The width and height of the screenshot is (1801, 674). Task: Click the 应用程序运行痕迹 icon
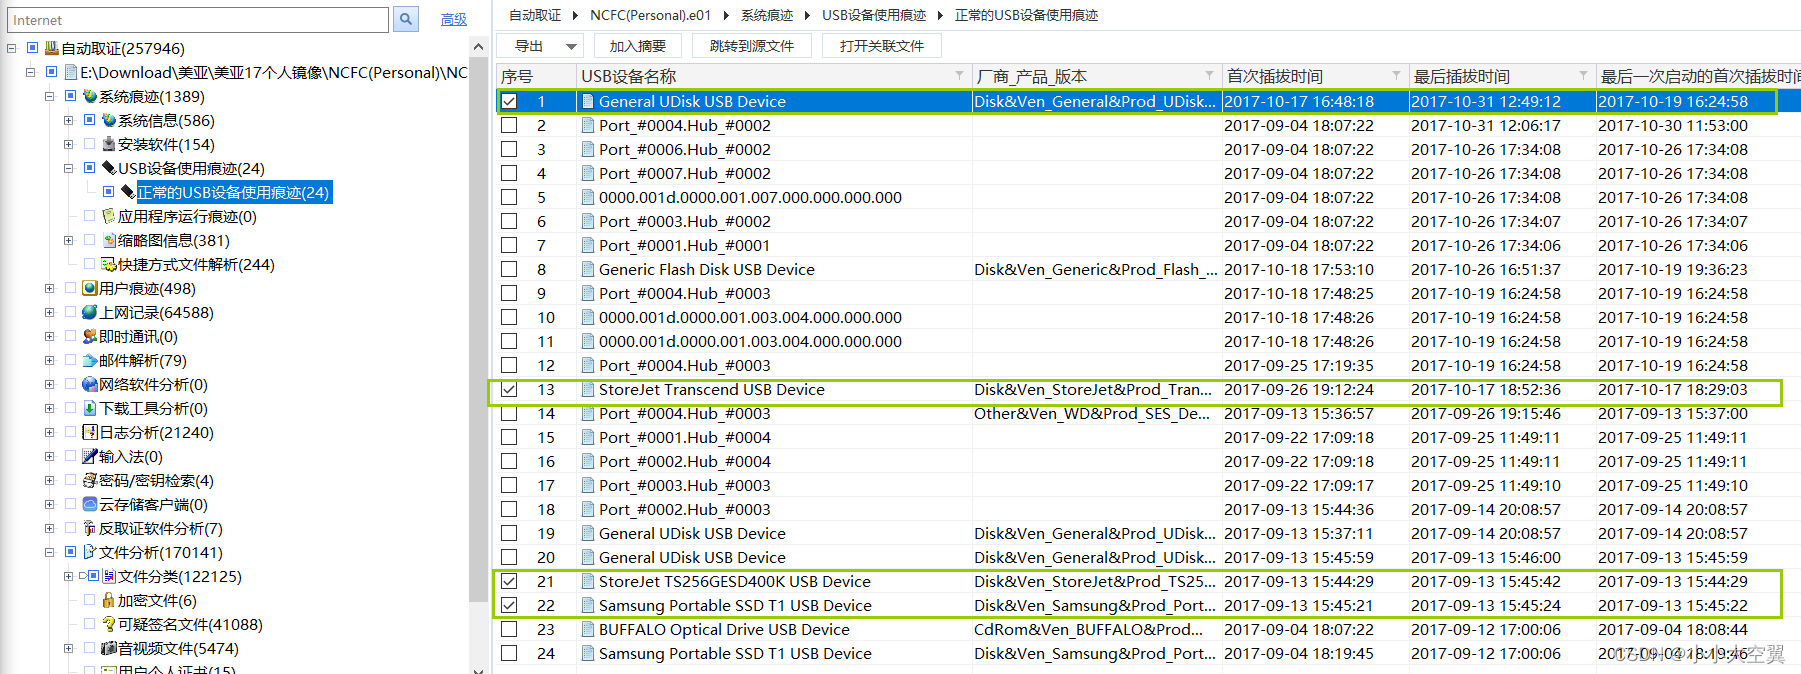(109, 216)
